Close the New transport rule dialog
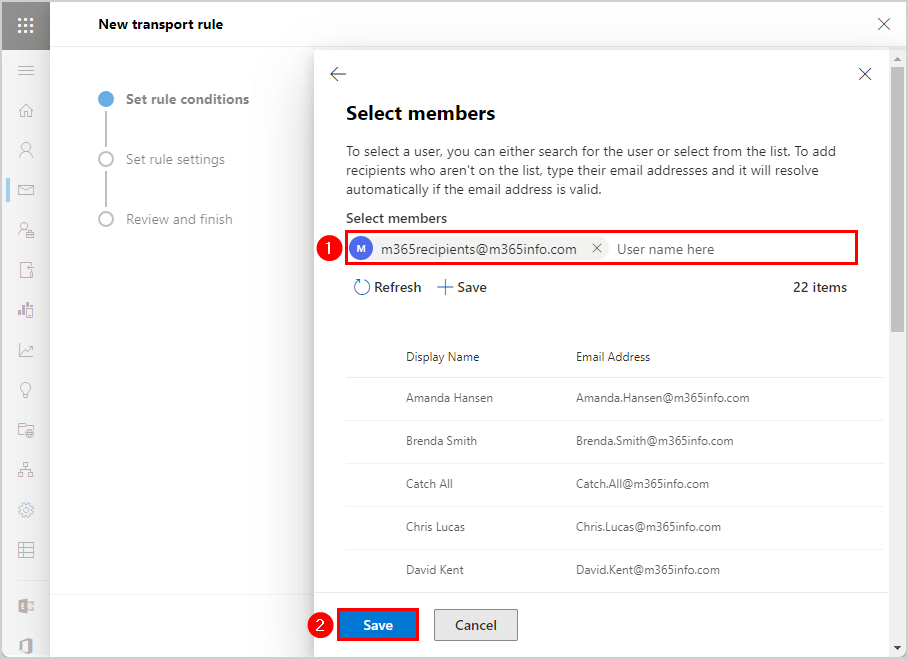 (884, 24)
